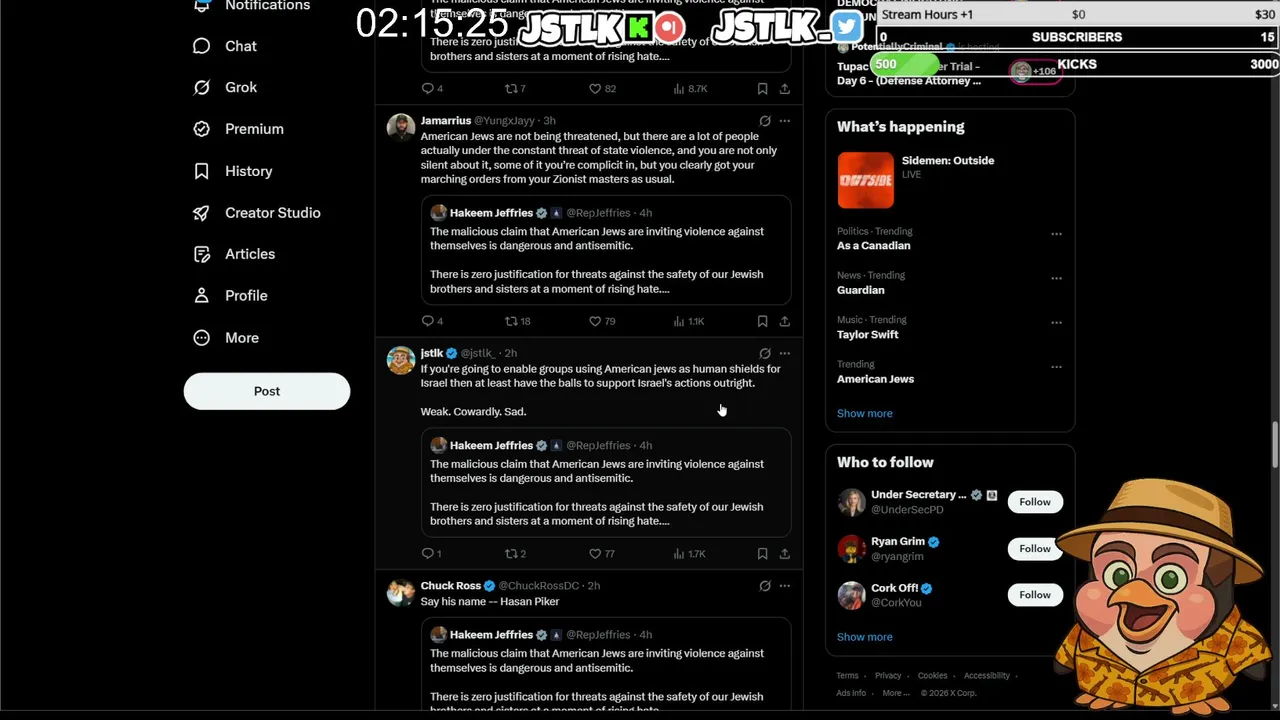This screenshot has width=1280, height=720.
Task: View analytics showing 1.1K views
Action: coord(689,321)
